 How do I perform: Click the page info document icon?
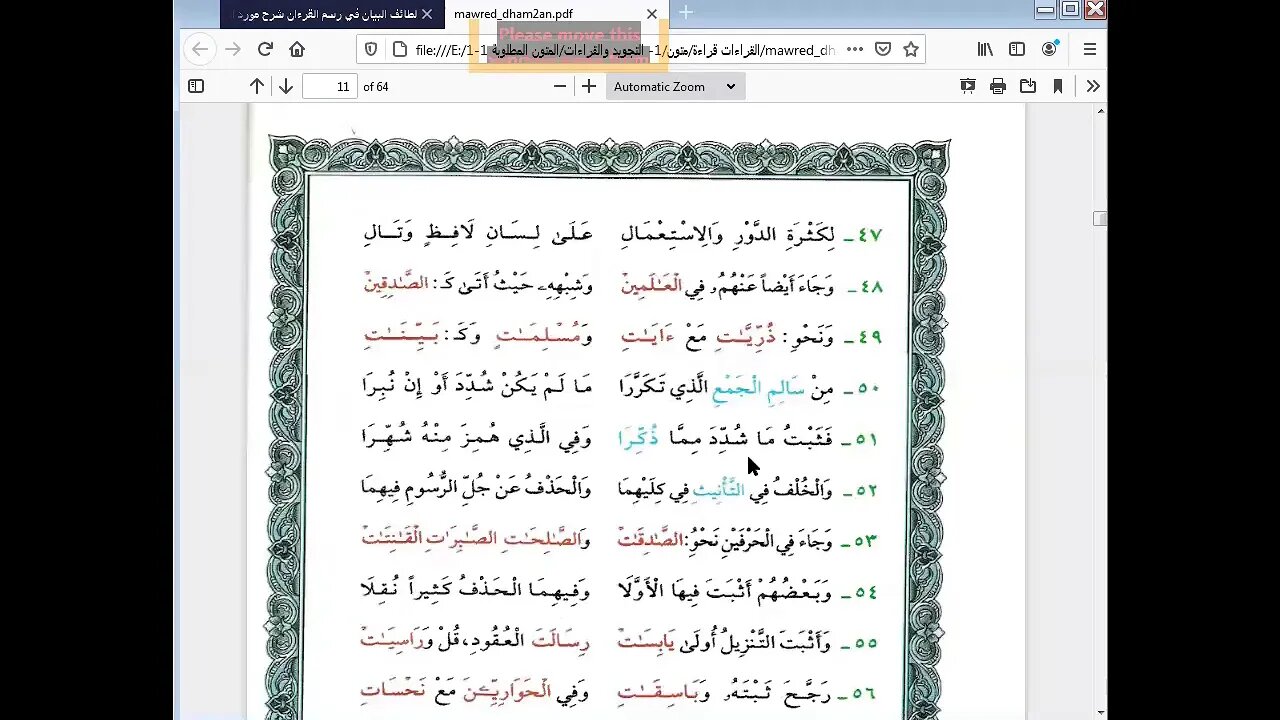[399, 49]
